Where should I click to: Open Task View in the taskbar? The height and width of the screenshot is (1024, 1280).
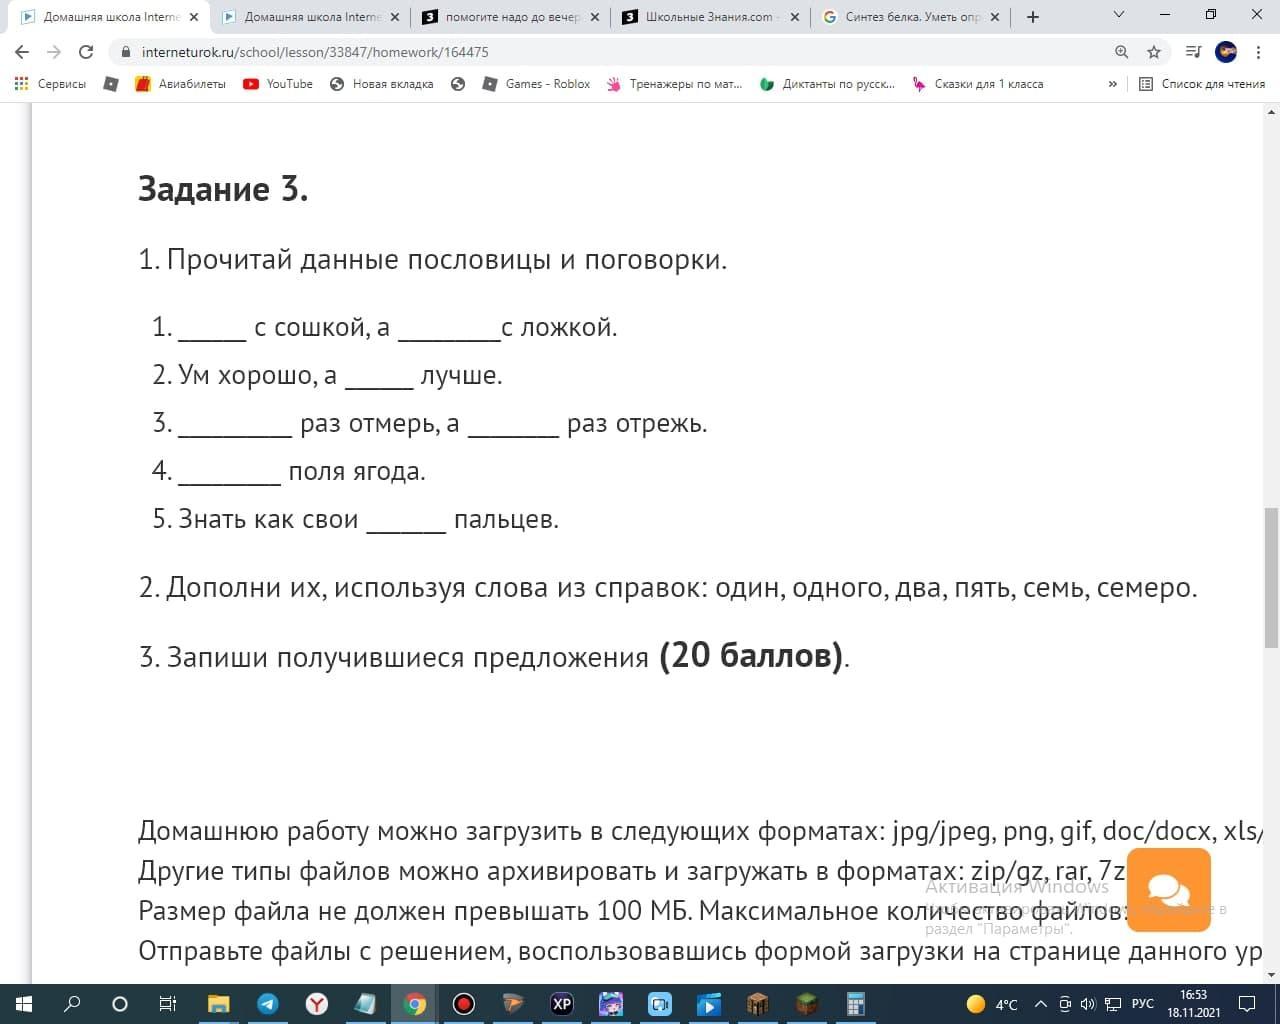pyautogui.click(x=168, y=1004)
